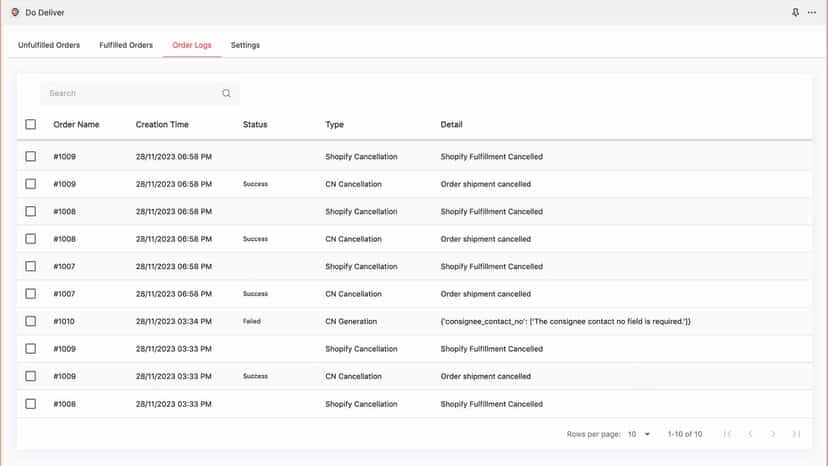The height and width of the screenshot is (466, 828).
Task: Go to previous page arrow
Action: [750, 434]
